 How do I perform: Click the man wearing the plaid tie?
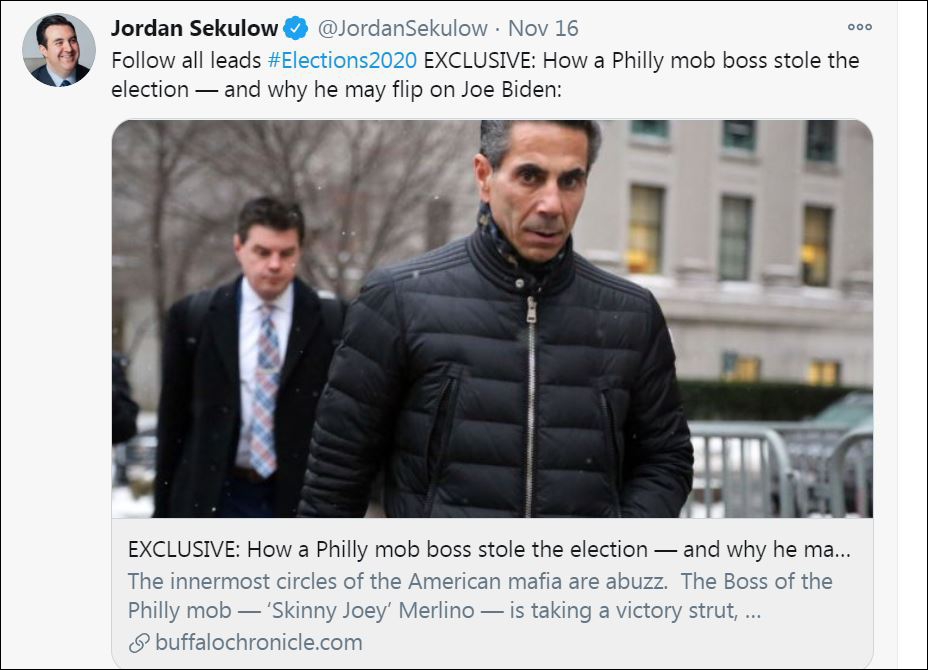(250, 370)
